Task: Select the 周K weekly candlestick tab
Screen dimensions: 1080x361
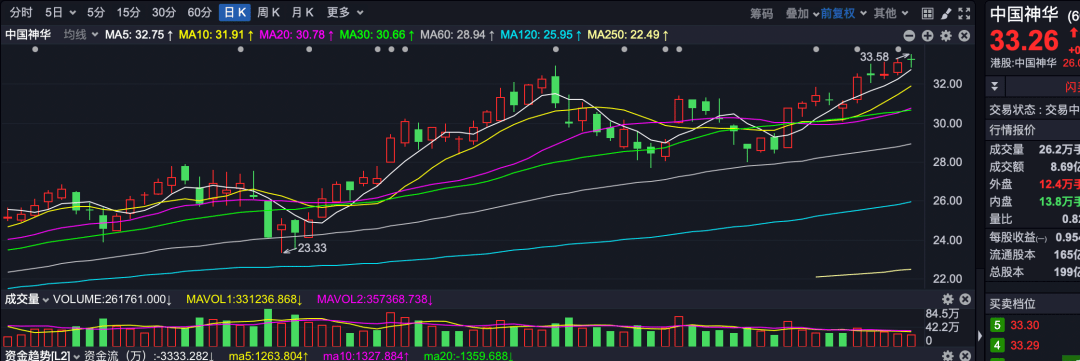Action: tap(269, 12)
